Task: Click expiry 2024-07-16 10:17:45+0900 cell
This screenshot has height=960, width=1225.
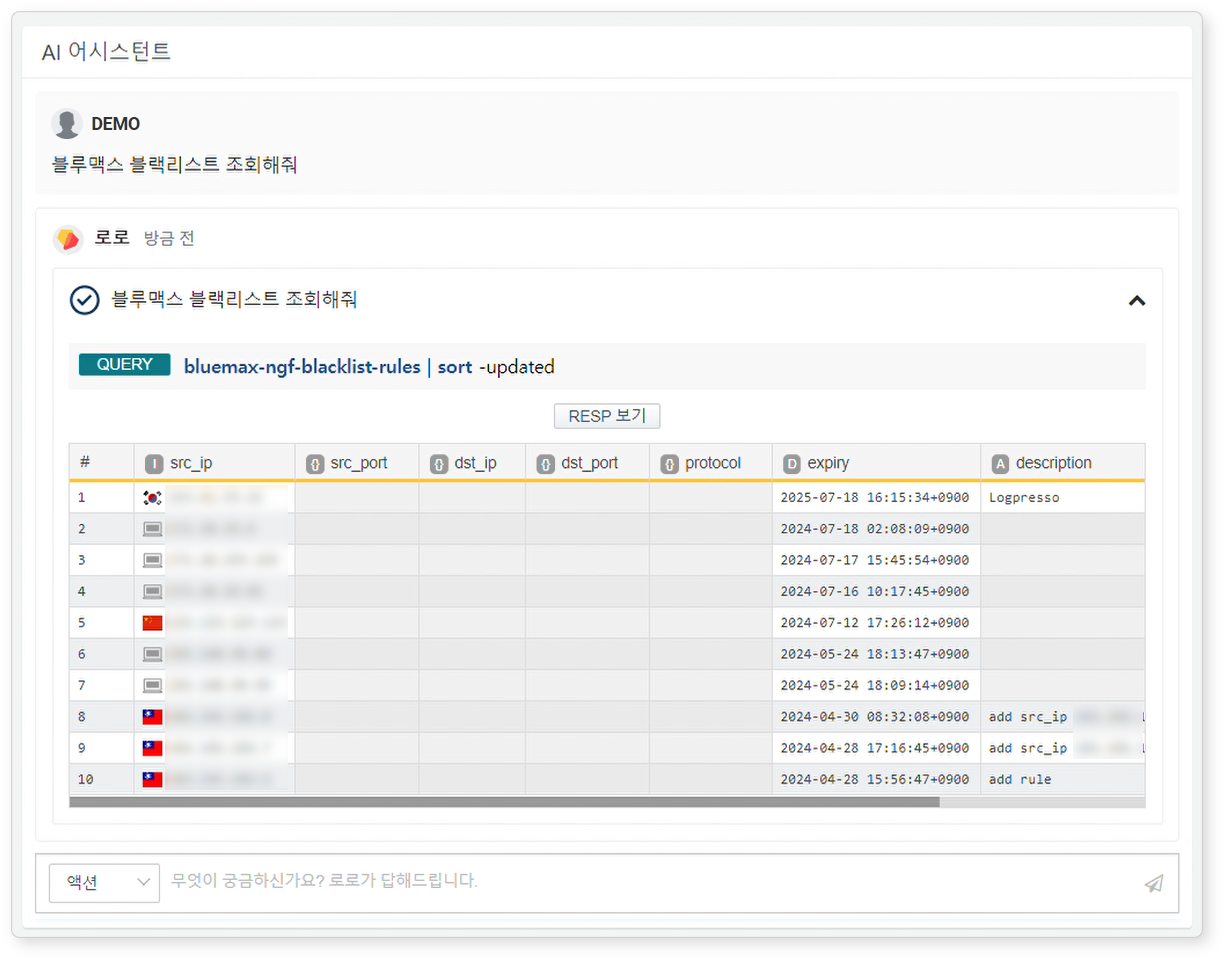Action: [x=876, y=591]
